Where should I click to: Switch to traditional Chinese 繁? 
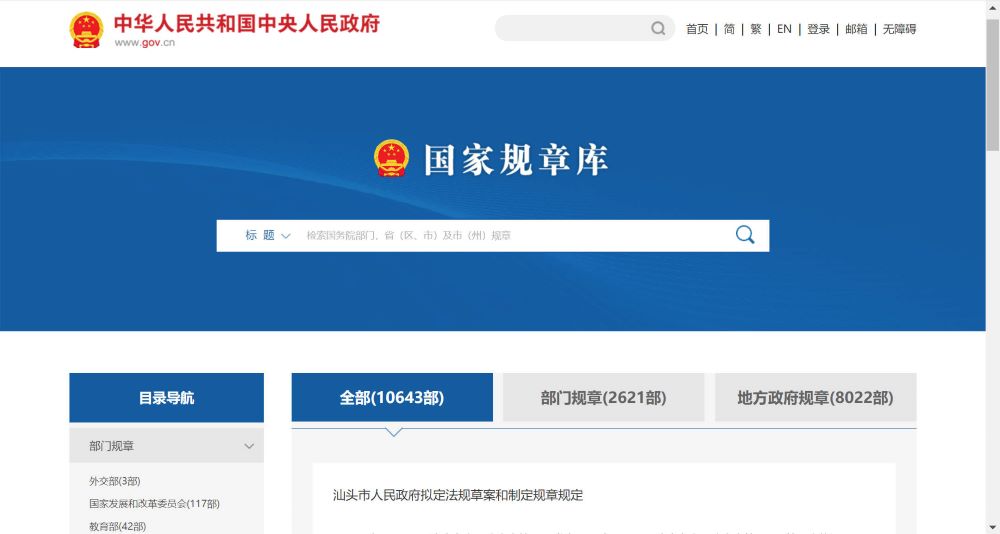[x=756, y=29]
